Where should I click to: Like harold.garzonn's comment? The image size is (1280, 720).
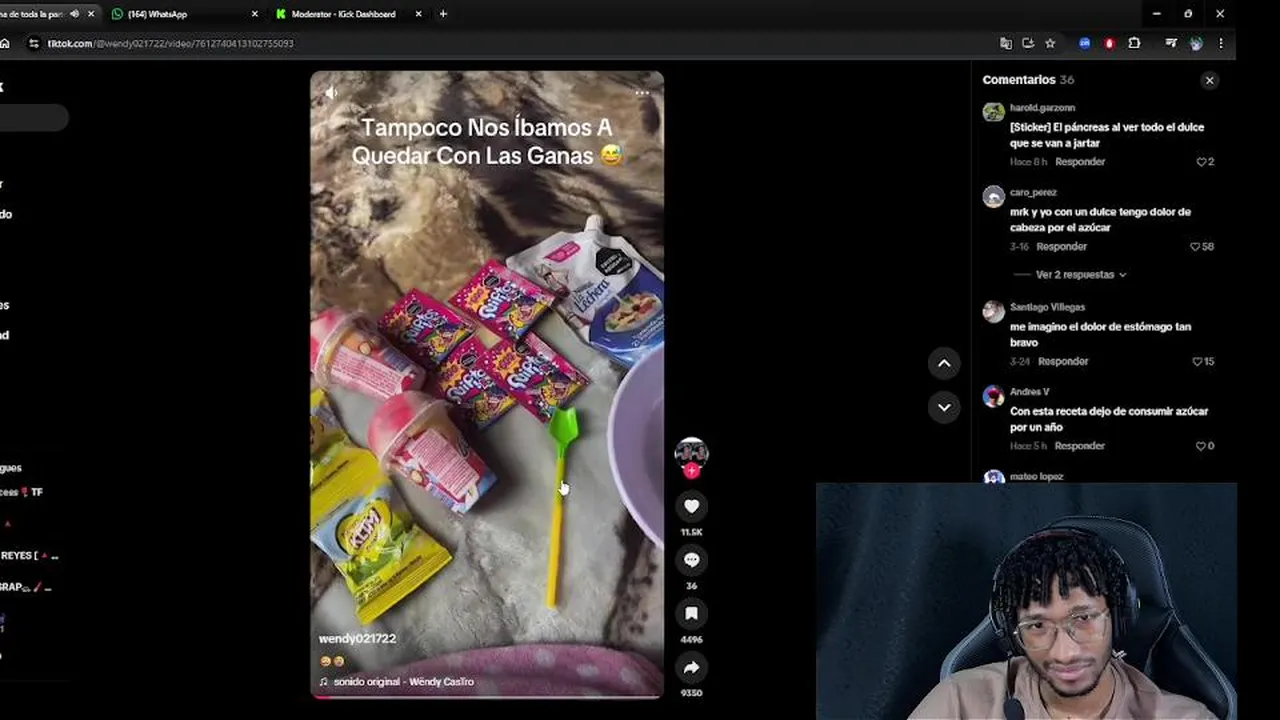coord(1201,162)
